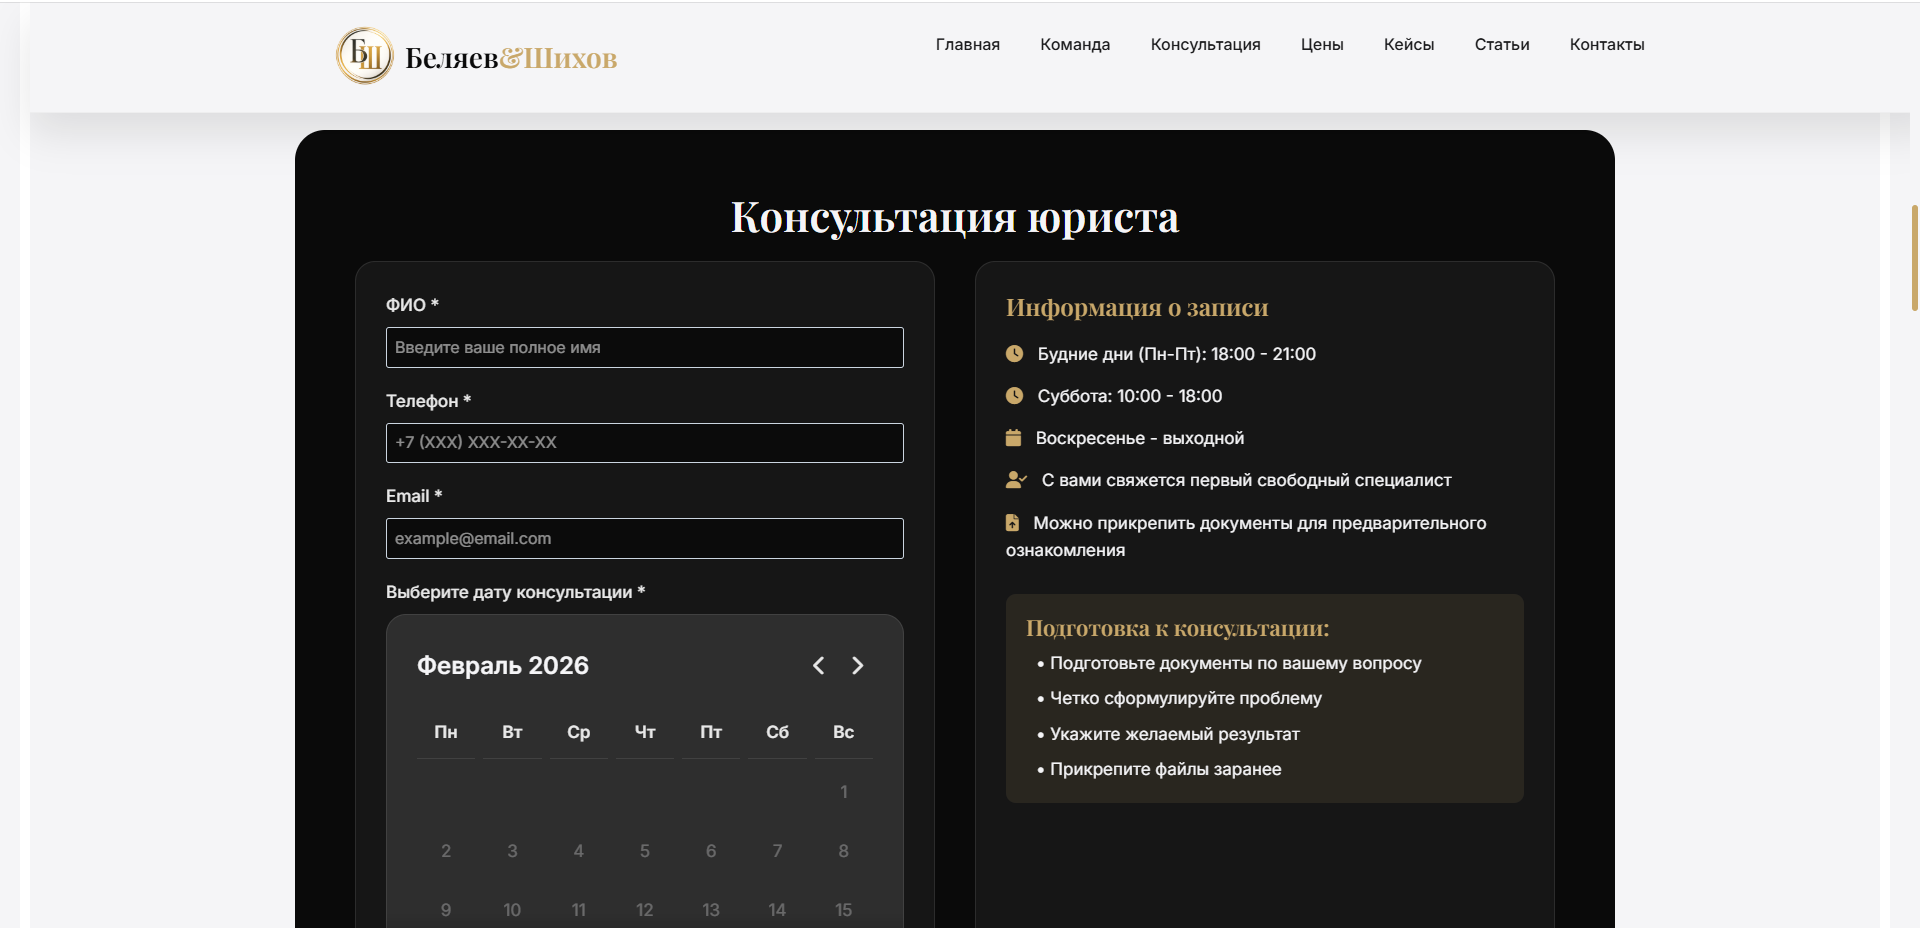Click the Чт weekday column header
This screenshot has width=1920, height=928.
tap(645, 732)
